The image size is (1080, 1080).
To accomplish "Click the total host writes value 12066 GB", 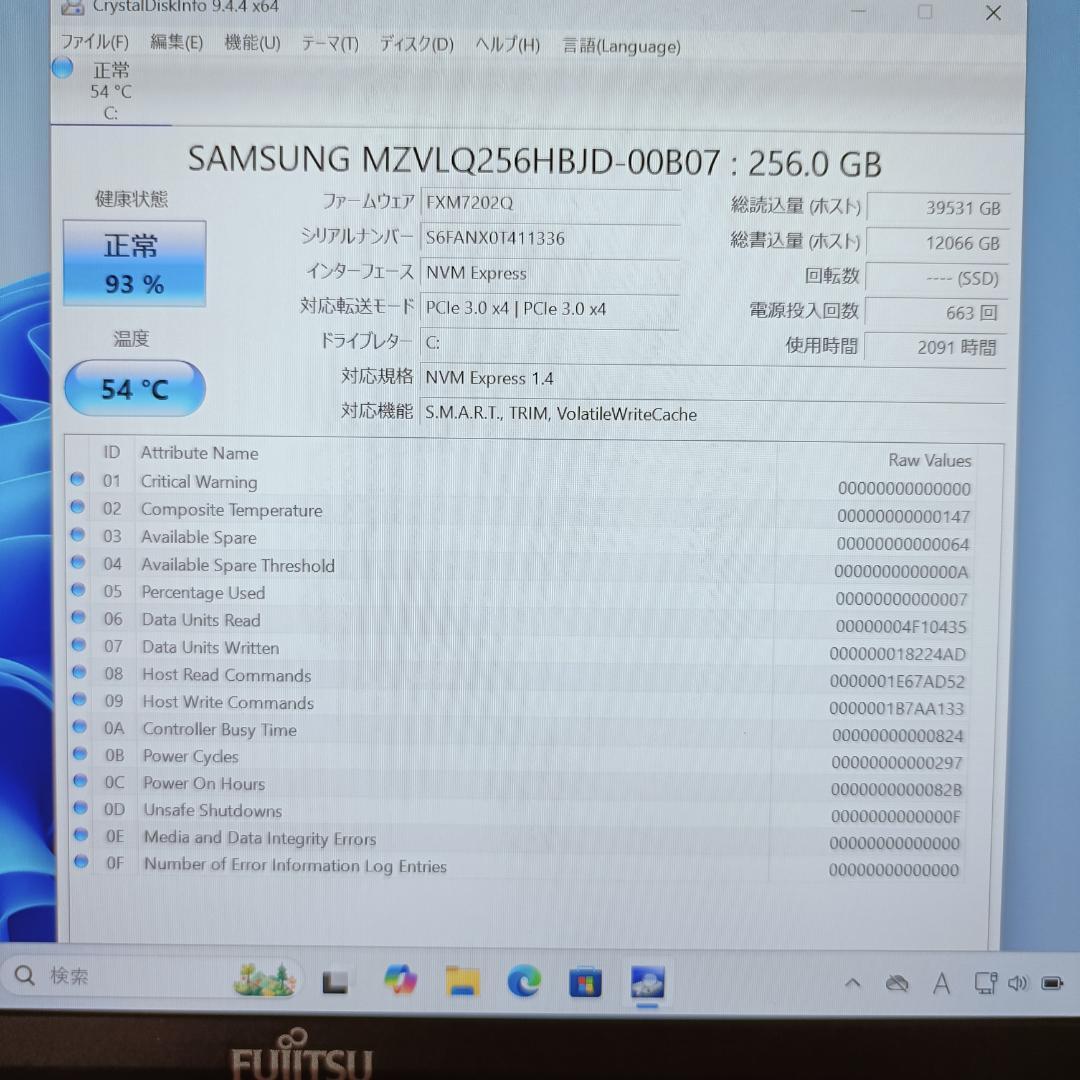I will pyautogui.click(x=937, y=243).
